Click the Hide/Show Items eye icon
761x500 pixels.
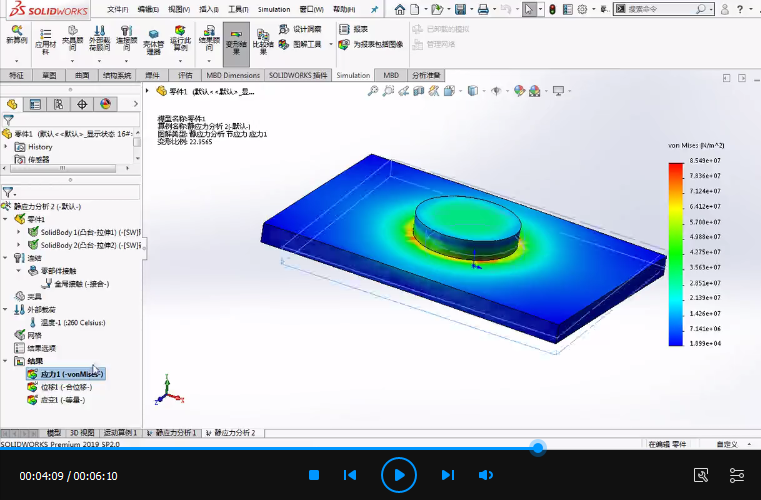click(x=496, y=91)
